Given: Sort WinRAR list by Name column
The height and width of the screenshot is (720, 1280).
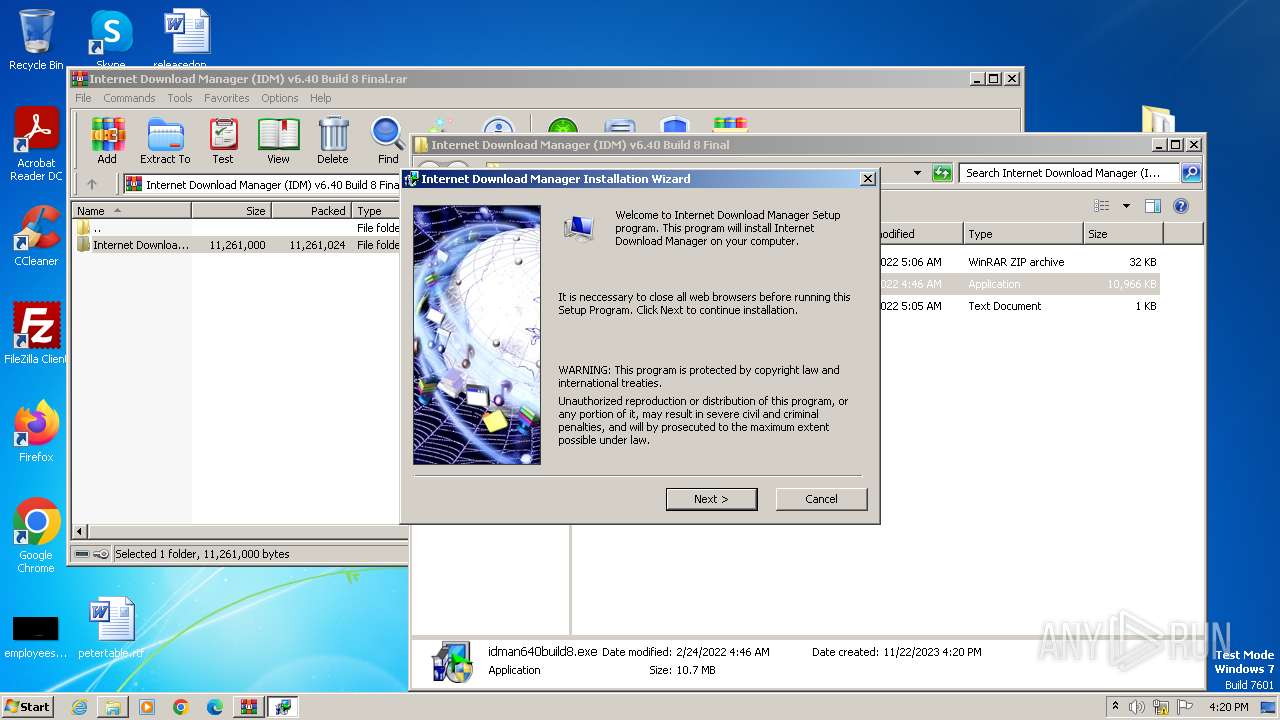Looking at the screenshot, I should click(131, 211).
